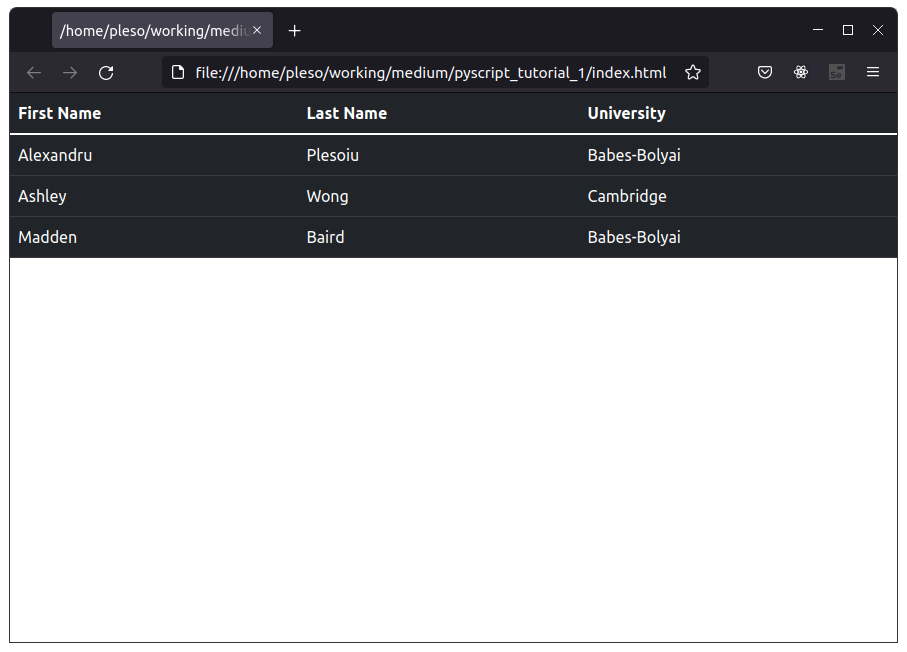
Task: Open a new tab with the plus button
Action: pos(294,31)
